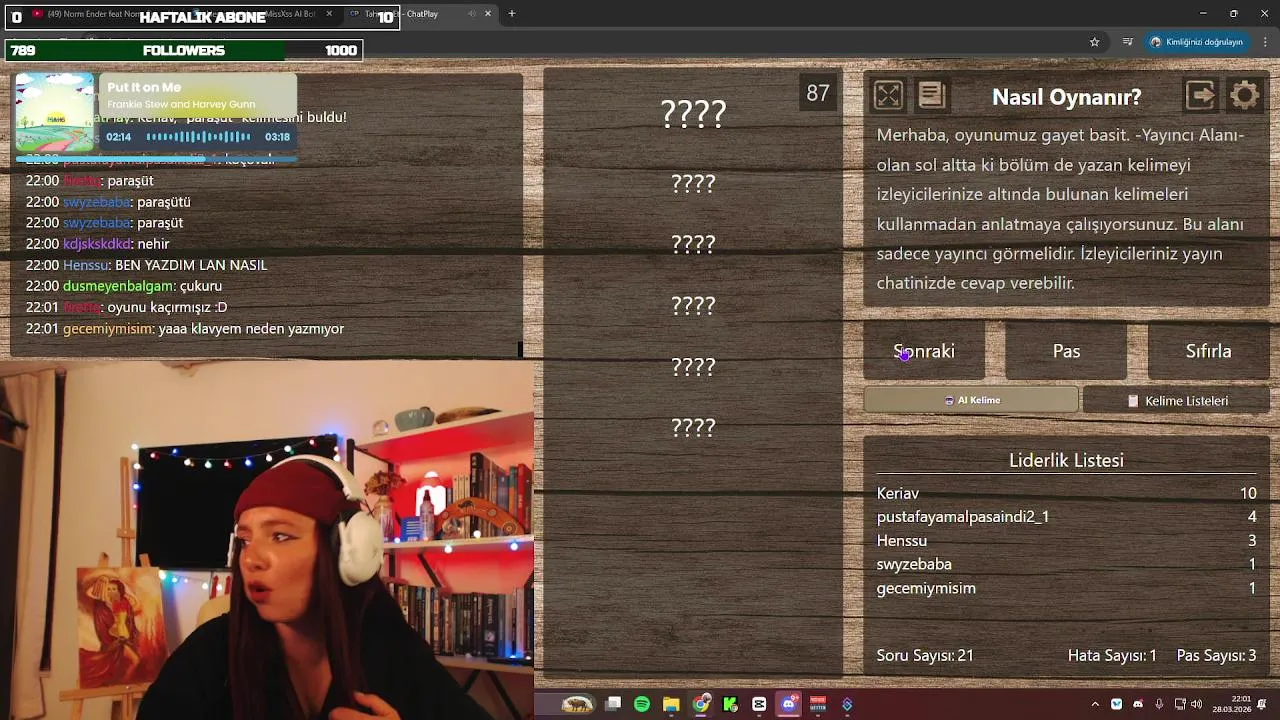Advance to the next word with Sonraki
Image resolution: width=1280 pixels, height=720 pixels.
click(924, 351)
